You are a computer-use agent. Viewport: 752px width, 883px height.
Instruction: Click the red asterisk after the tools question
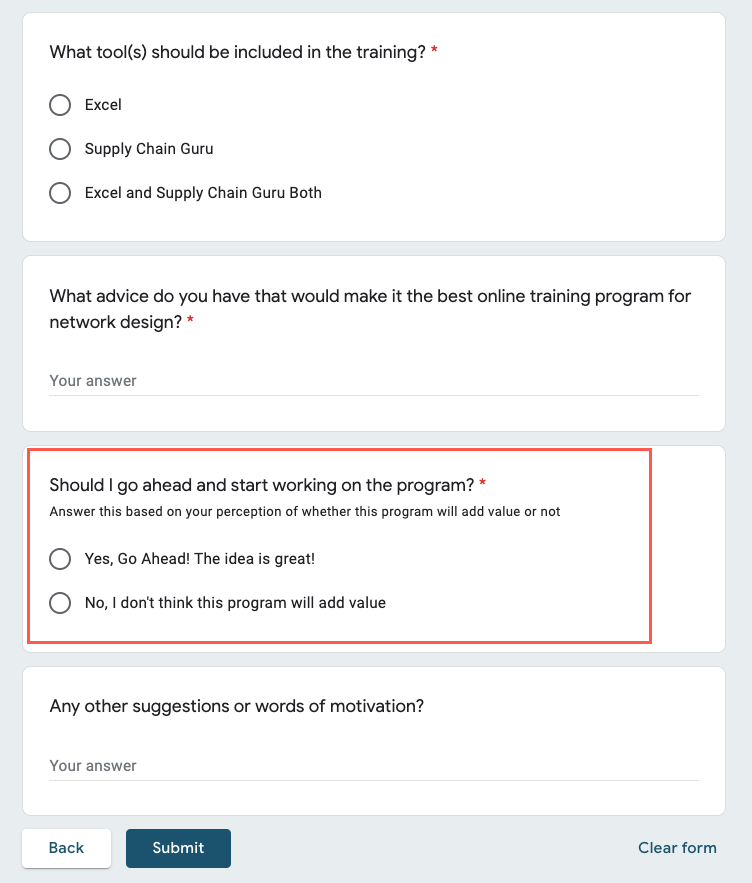(x=434, y=51)
